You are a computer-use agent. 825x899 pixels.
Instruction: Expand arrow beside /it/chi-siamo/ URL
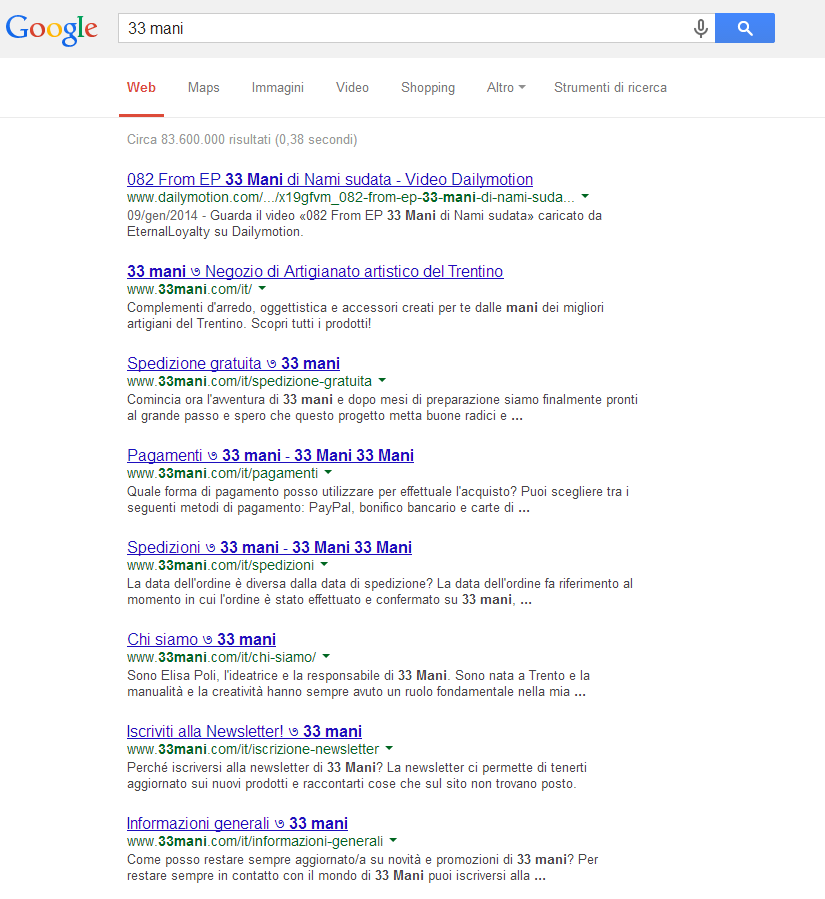click(x=326, y=656)
